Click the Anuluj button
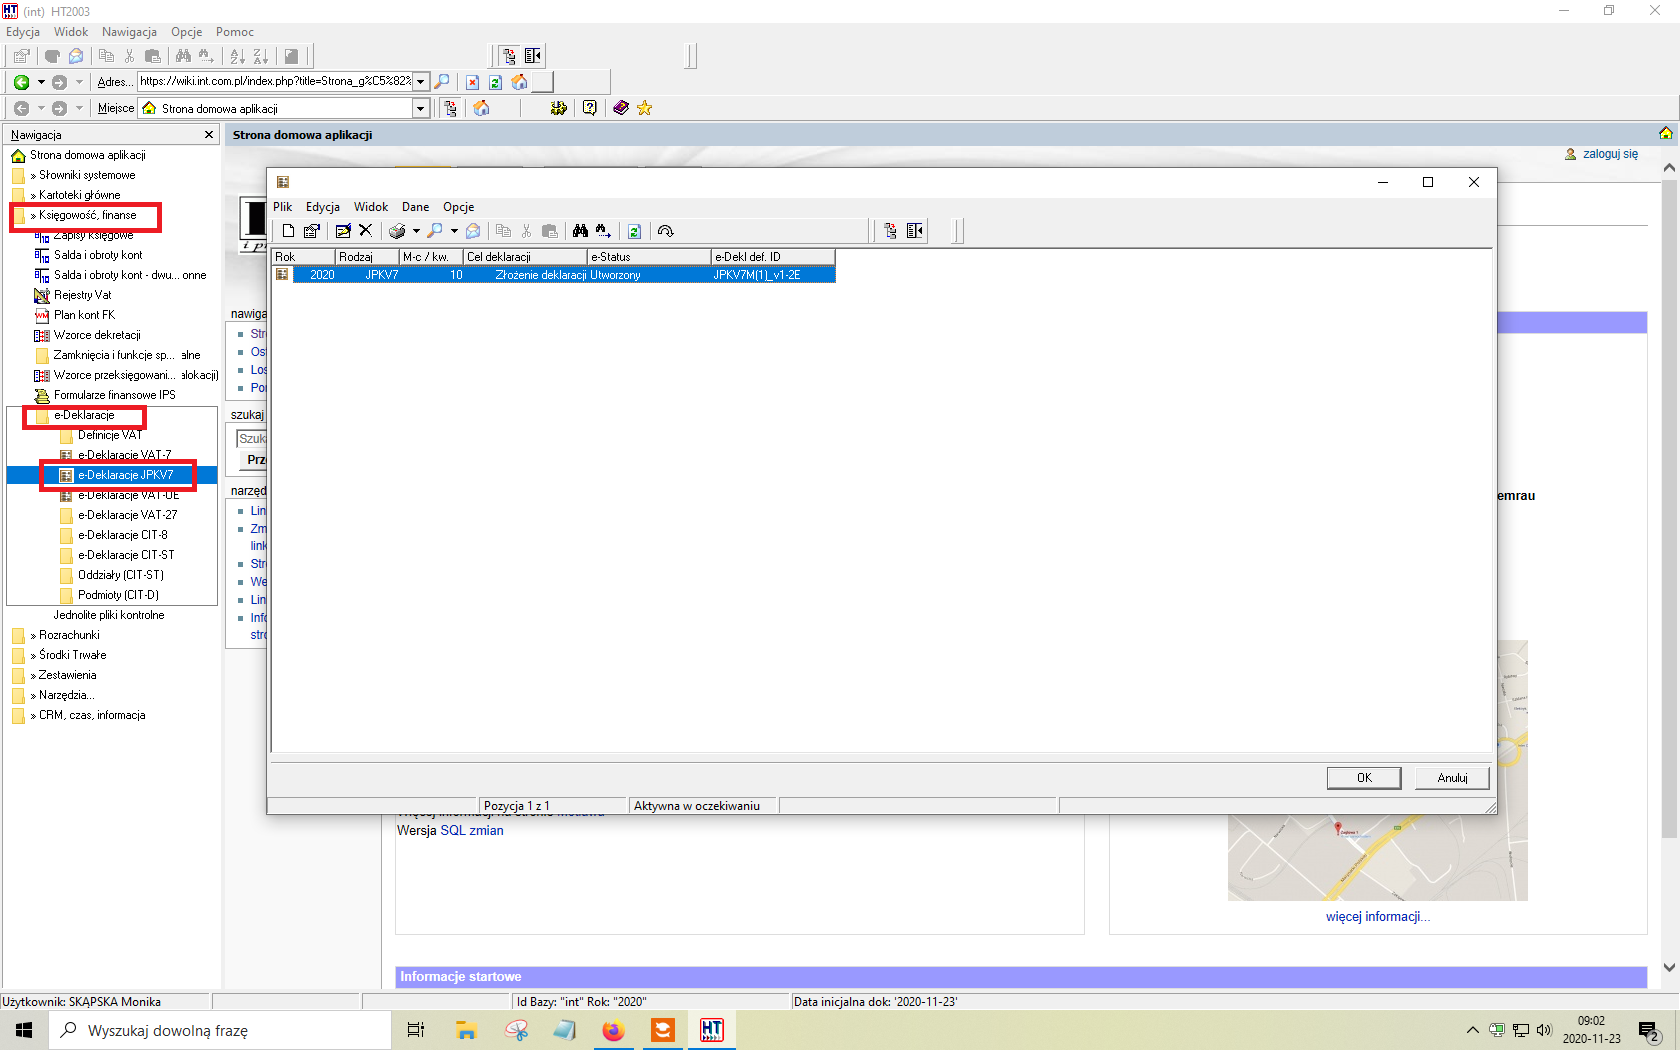This screenshot has width=1680, height=1050. [1452, 778]
